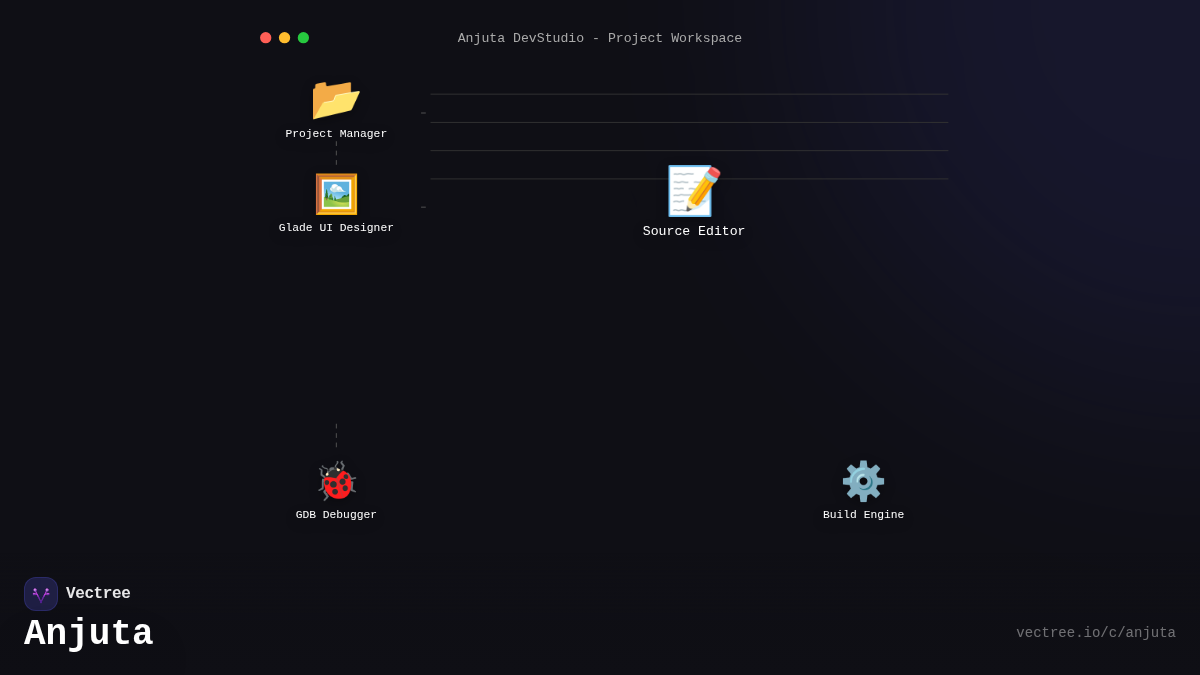Open the Source Editor notepad icon

click(693, 191)
